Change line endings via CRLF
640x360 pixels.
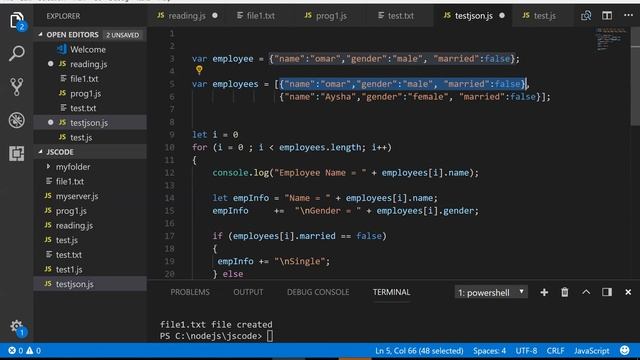click(x=556, y=351)
